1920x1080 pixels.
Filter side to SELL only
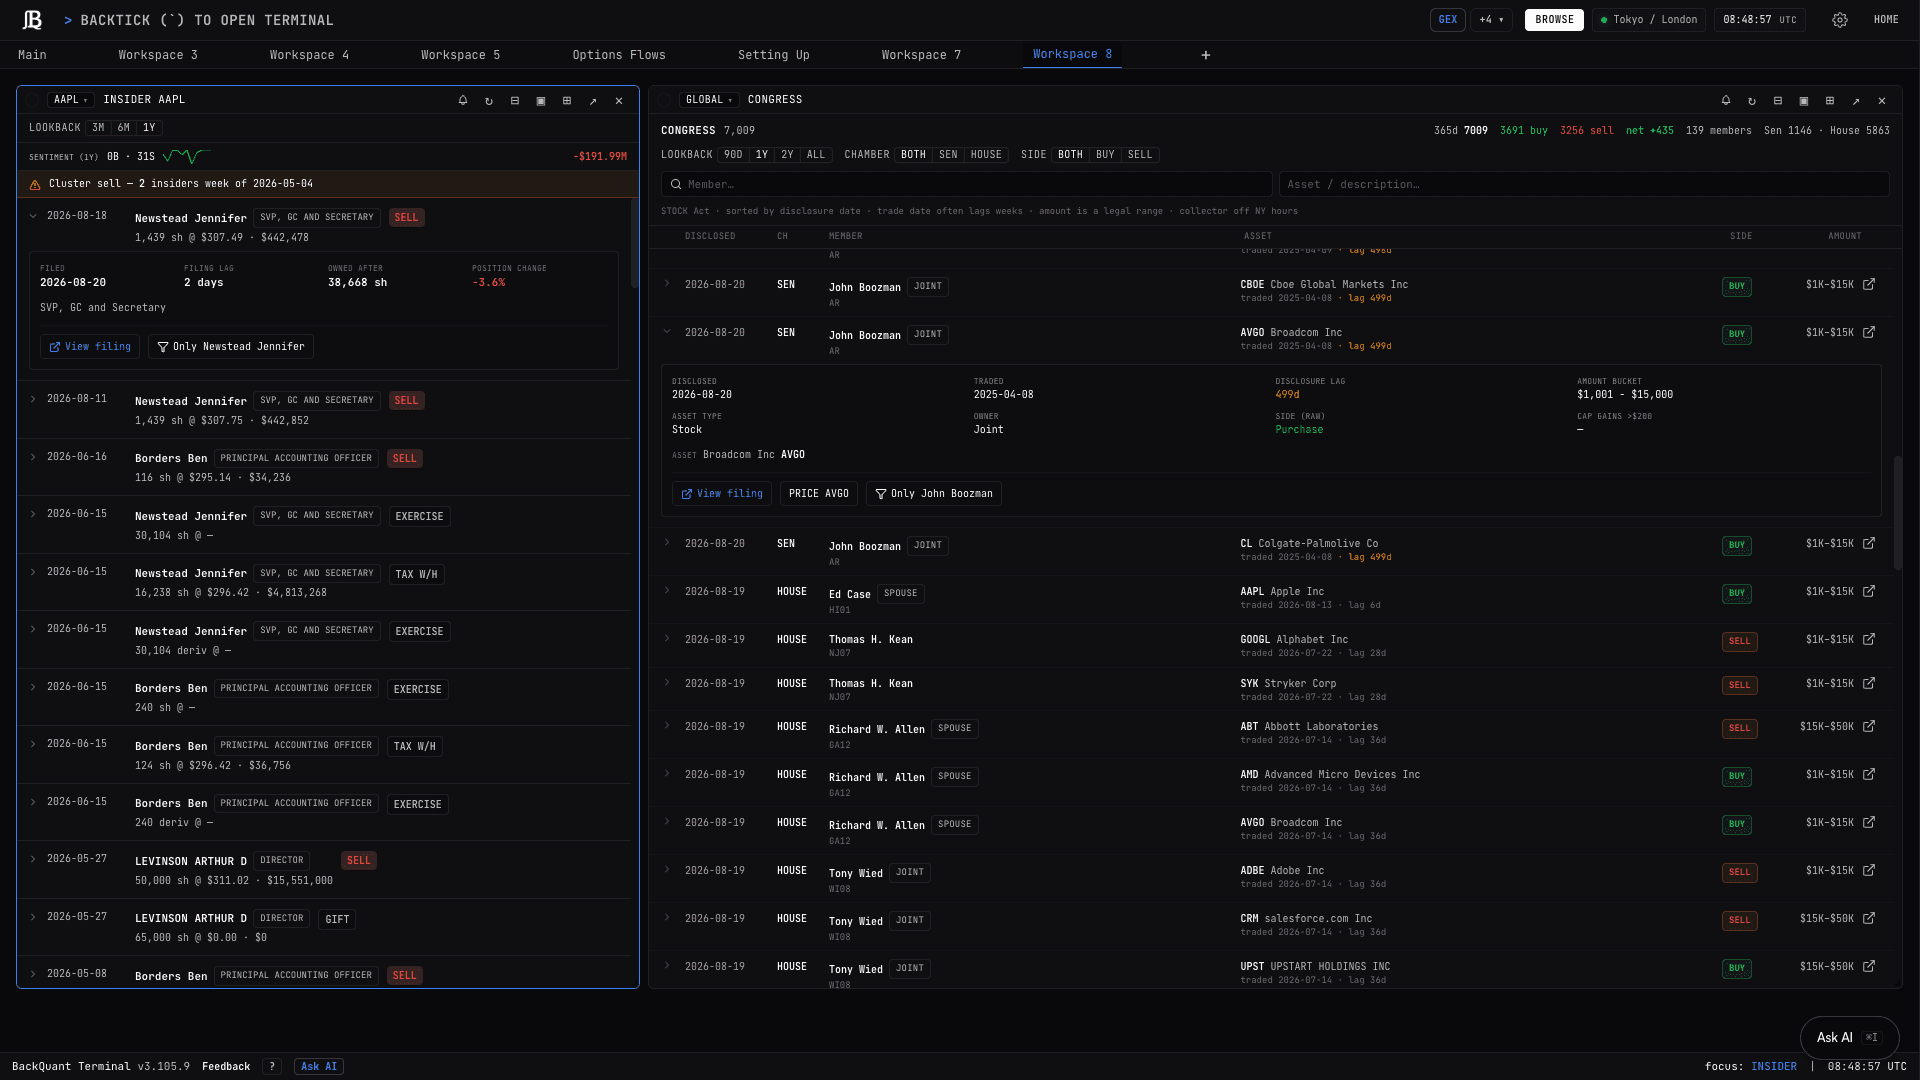coord(1140,155)
